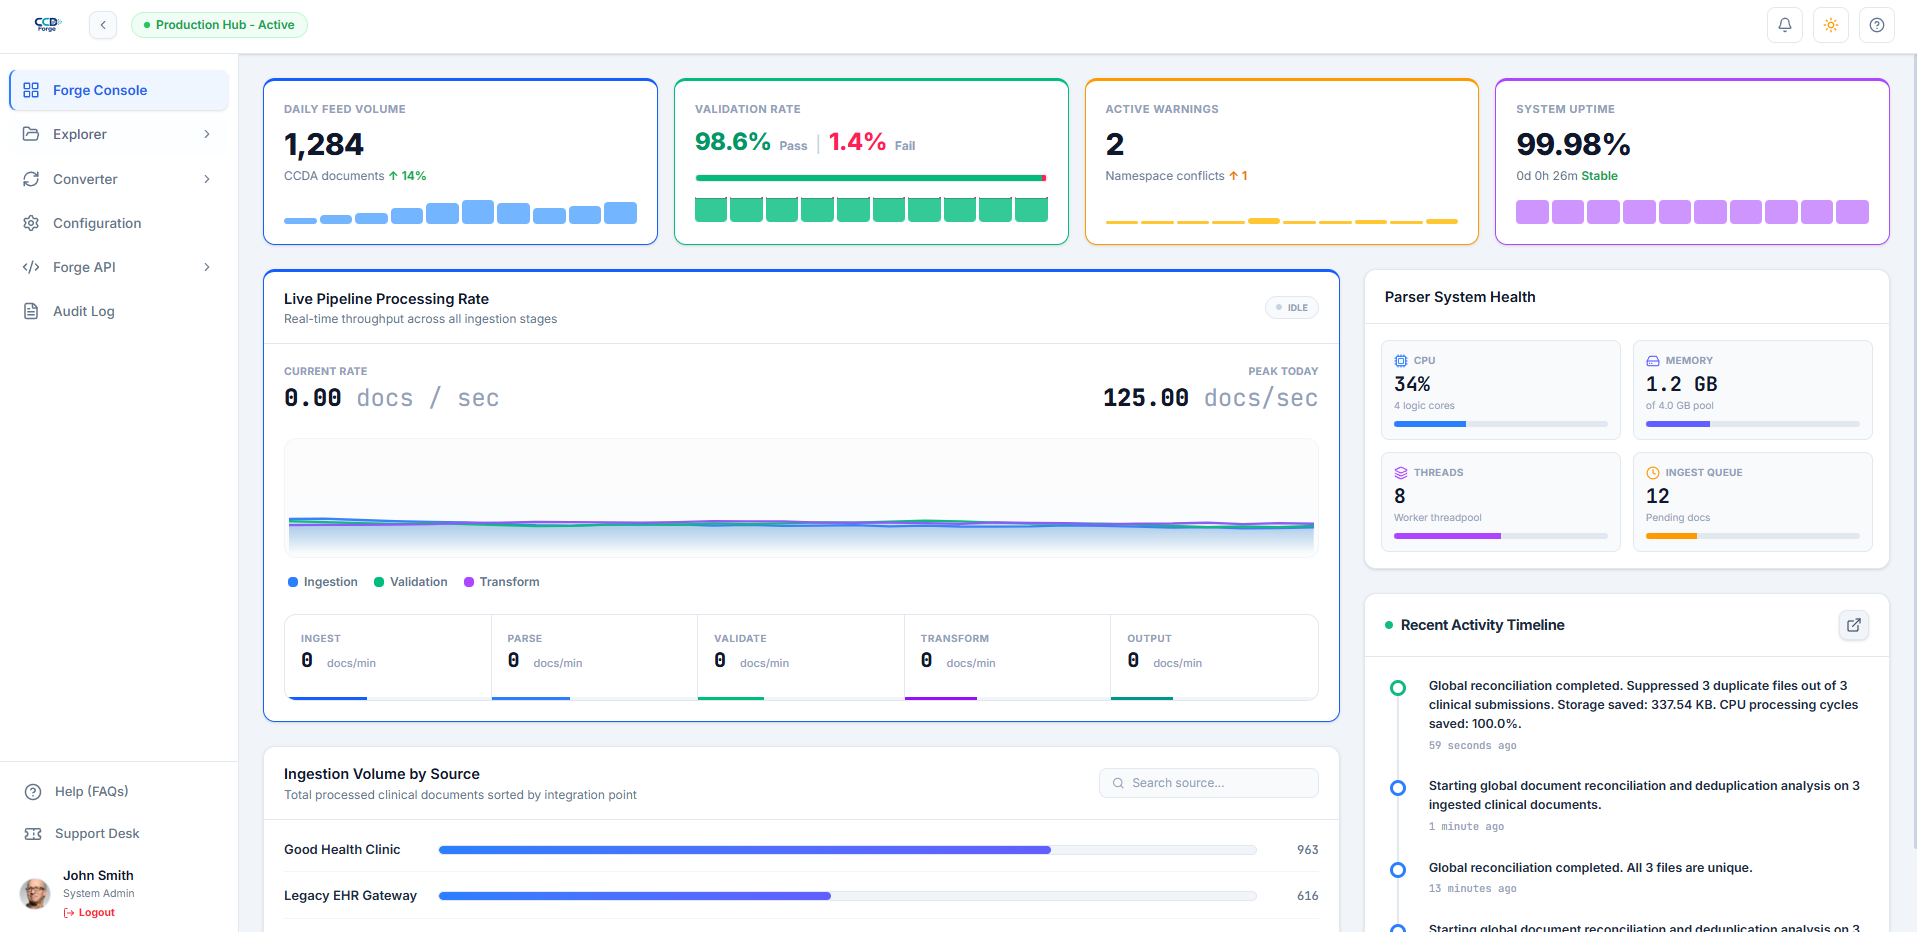The height and width of the screenshot is (932, 1917).
Task: Open Configuration menu item
Action: point(119,223)
